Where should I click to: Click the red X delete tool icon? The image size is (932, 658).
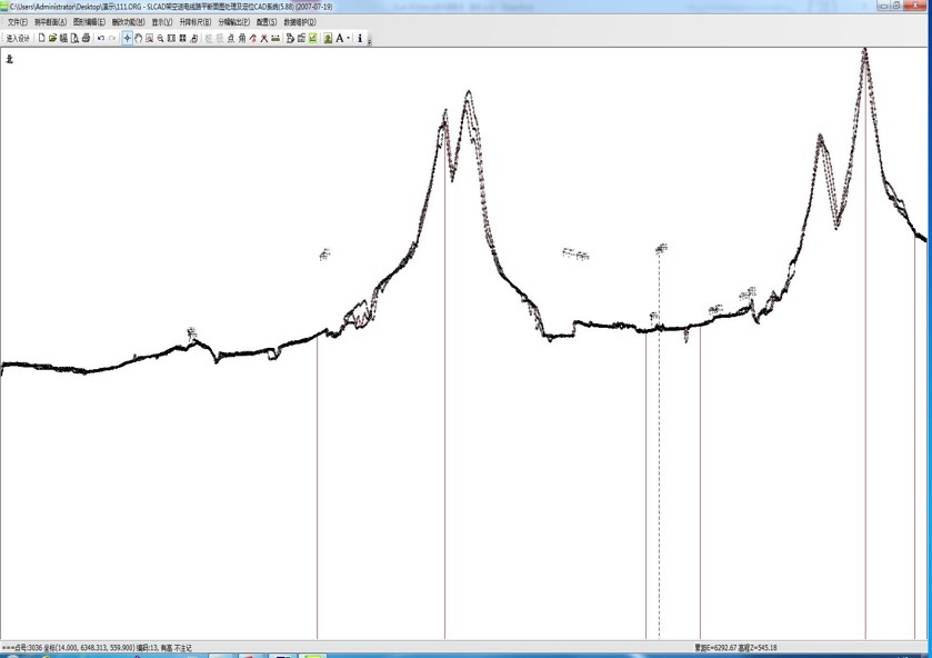(x=264, y=38)
